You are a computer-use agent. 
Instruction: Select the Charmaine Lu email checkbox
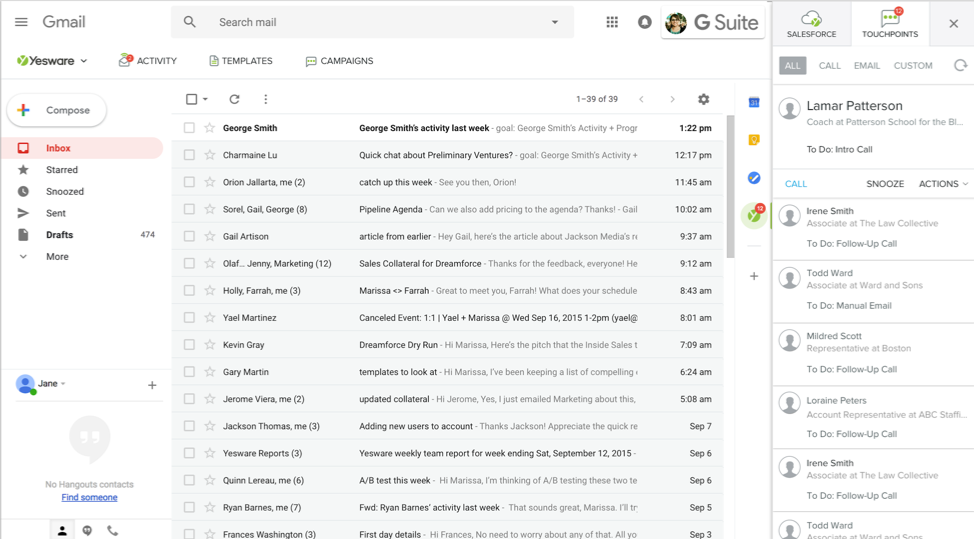coord(189,155)
